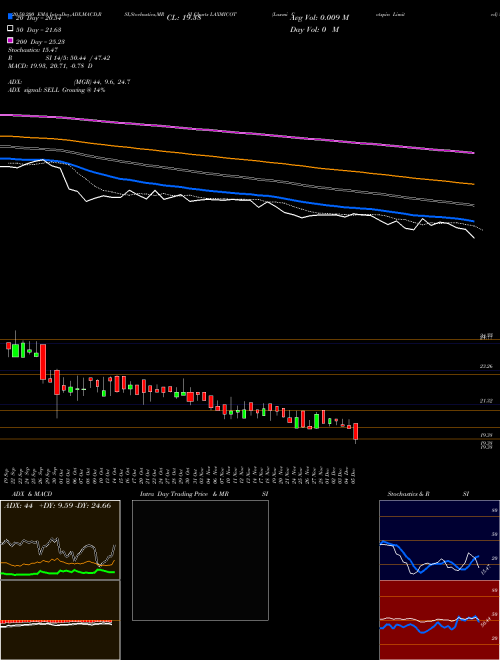Click the 'Intra Day Trading Price & MR' title

(184, 494)
